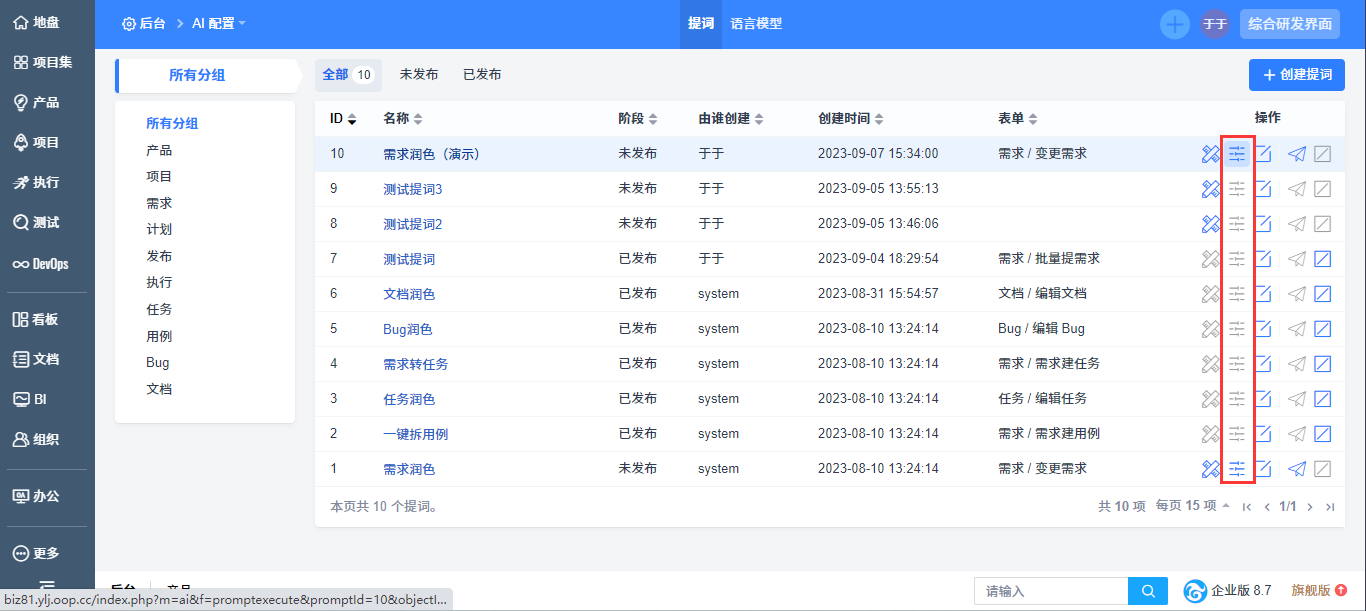Click the 创建提词 button
This screenshot has width=1366, height=611.
pyautogui.click(x=1296, y=75)
